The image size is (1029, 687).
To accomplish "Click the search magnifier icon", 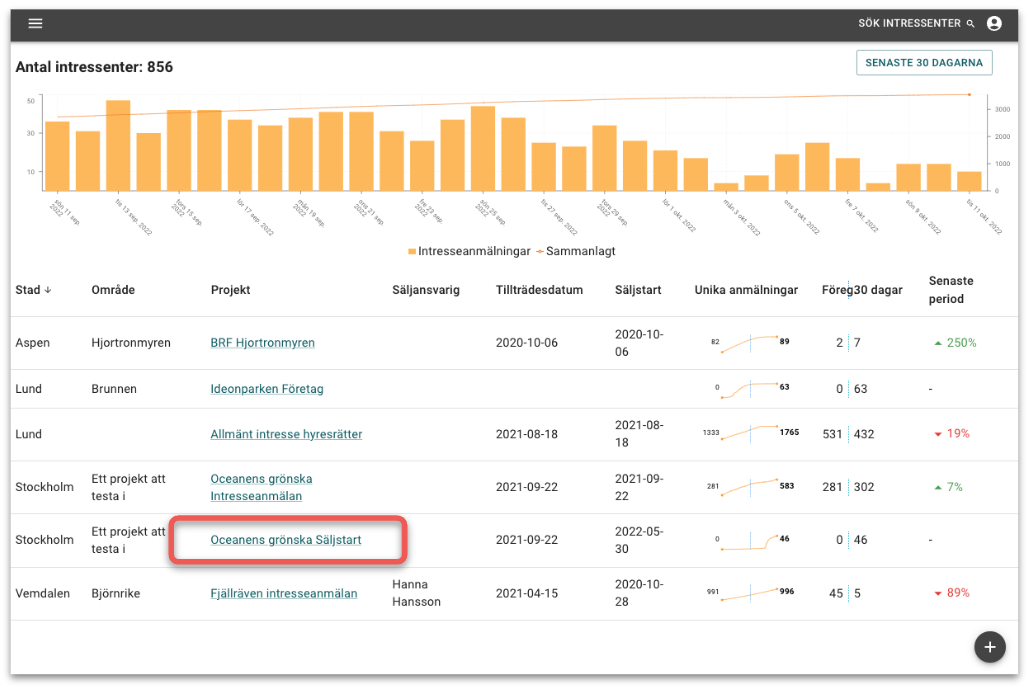I will pyautogui.click(x=970, y=23).
